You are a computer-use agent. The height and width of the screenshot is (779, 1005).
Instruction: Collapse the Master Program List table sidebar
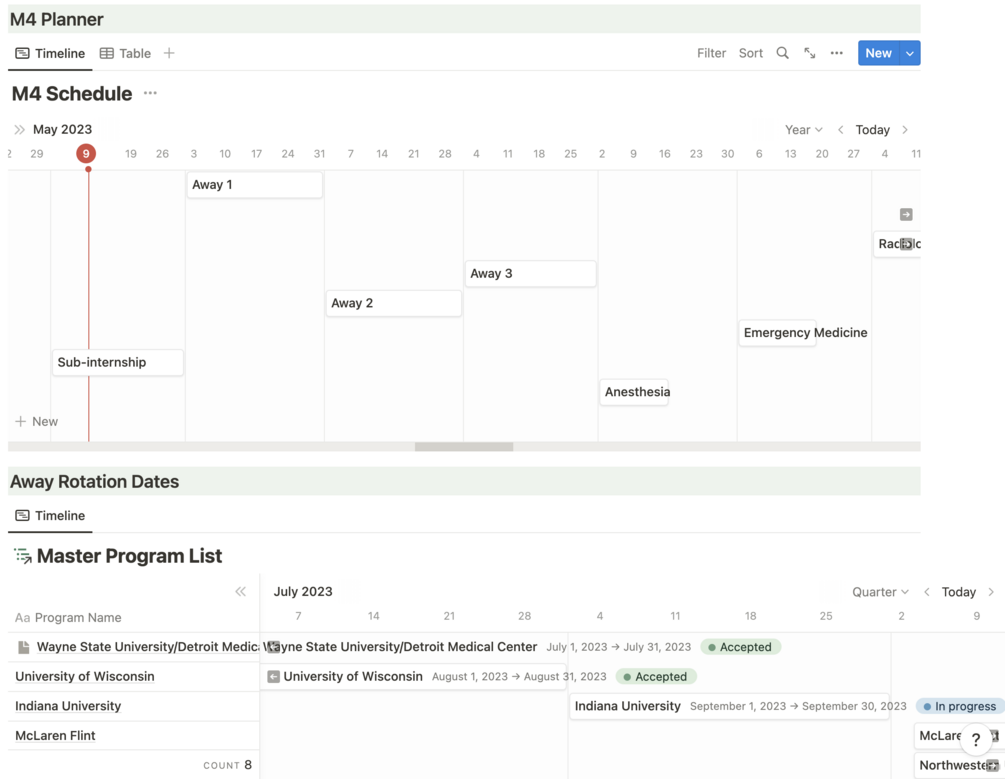(241, 592)
